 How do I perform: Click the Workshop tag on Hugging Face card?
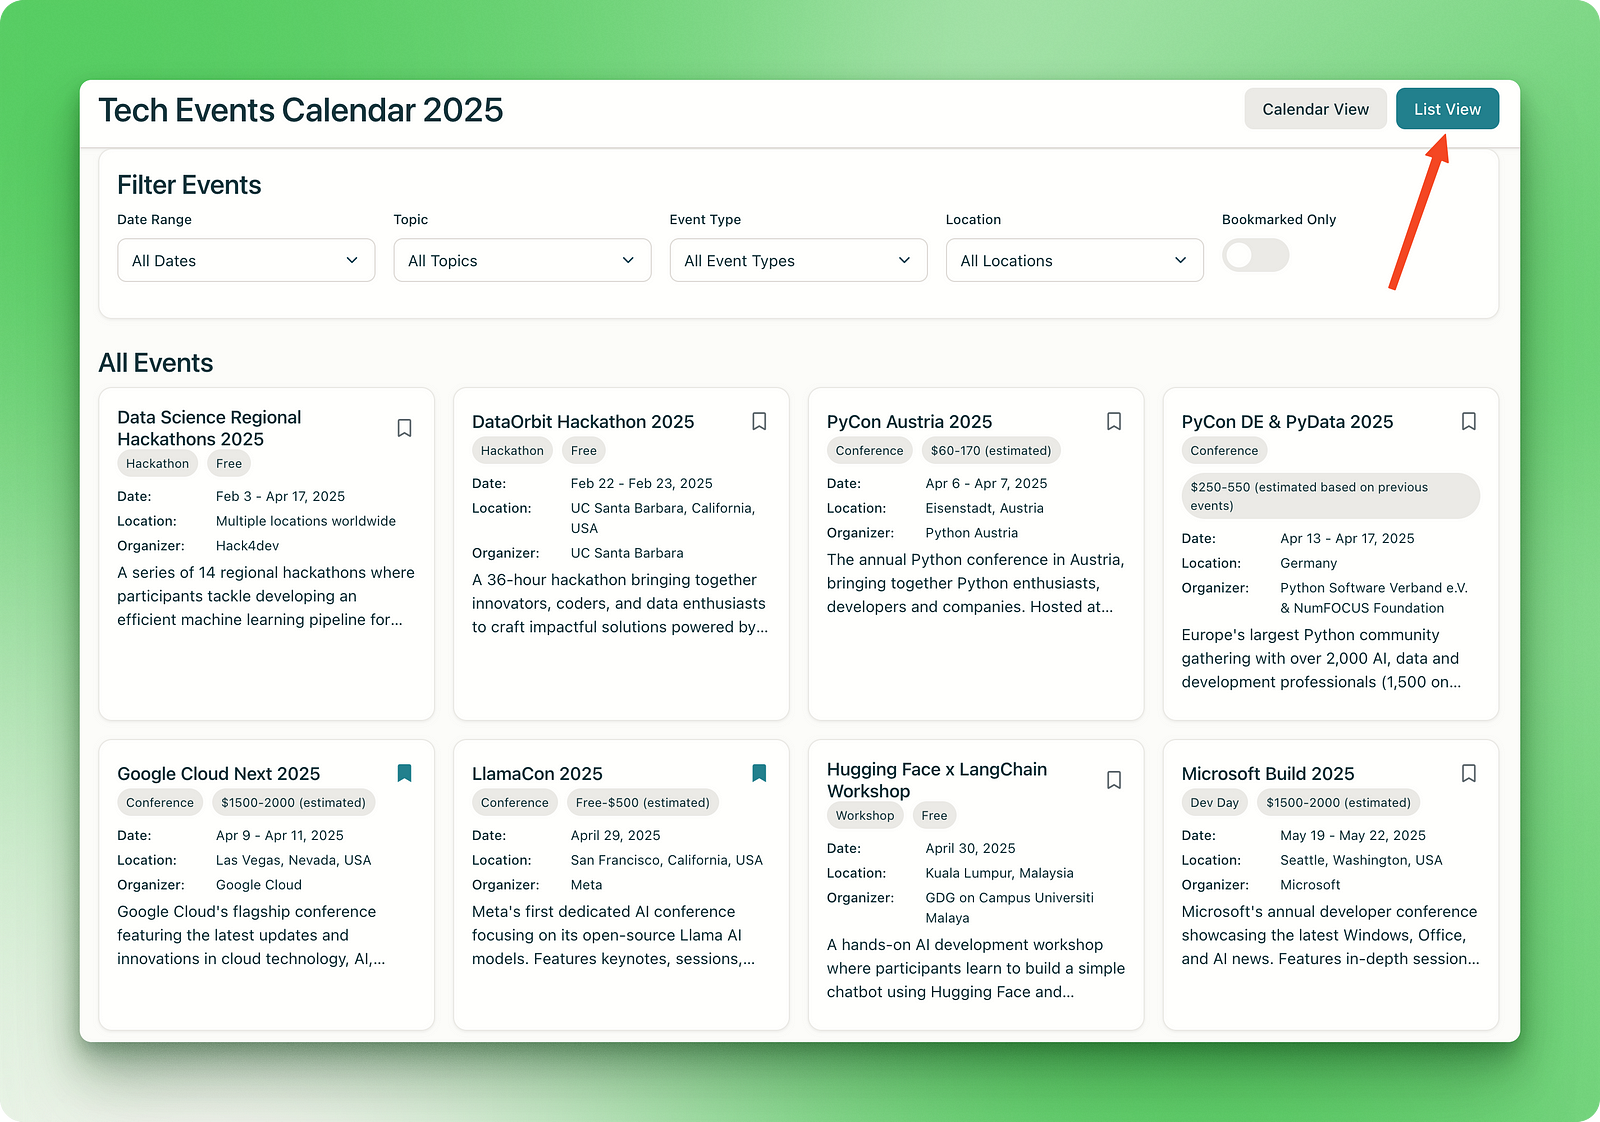(x=865, y=816)
